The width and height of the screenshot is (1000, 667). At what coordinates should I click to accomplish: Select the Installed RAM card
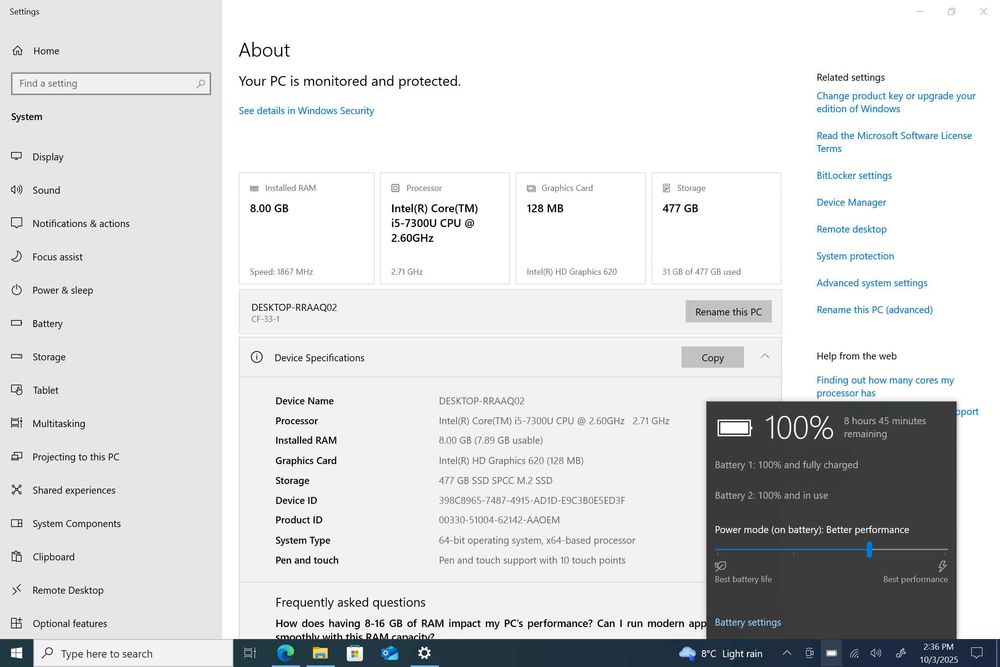tap(307, 228)
